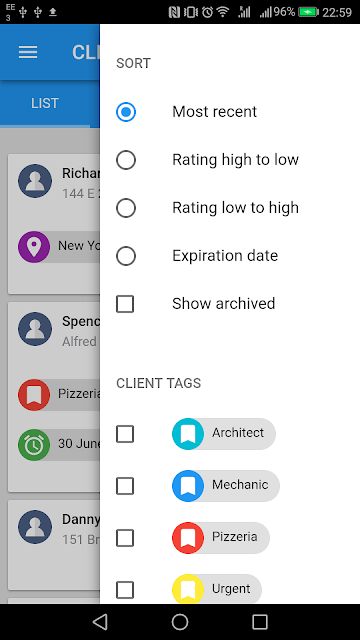The image size is (360, 640).
Task: Tick the Urgent tag checkbox
Action: tap(125, 590)
